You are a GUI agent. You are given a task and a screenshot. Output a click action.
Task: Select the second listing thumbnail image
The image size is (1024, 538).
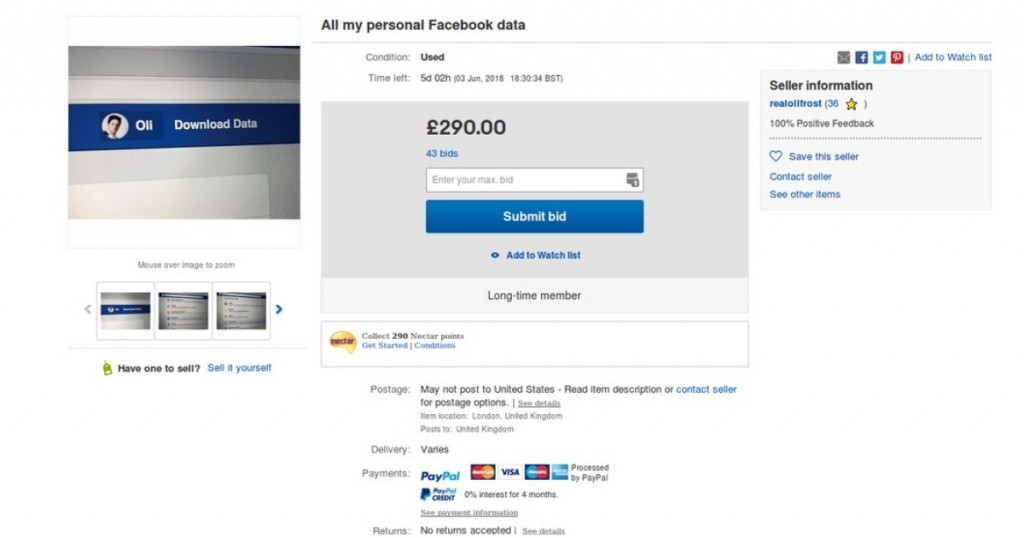[184, 311]
